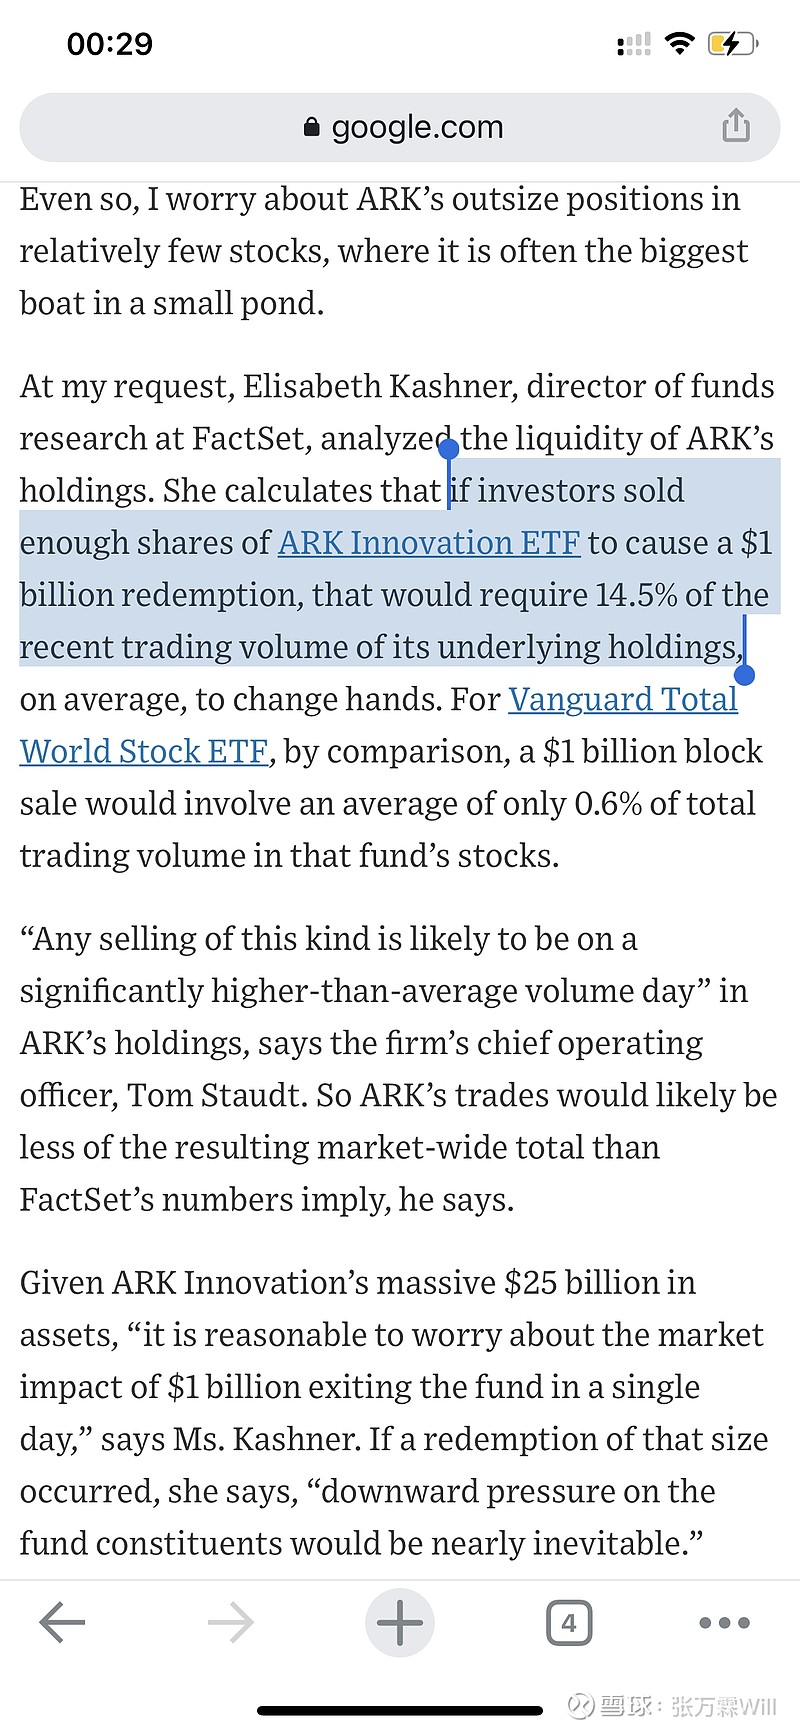Image resolution: width=800 pixels, height=1731 pixels.
Task: Tap the selection start handle near "if investors"
Action: pos(448,449)
